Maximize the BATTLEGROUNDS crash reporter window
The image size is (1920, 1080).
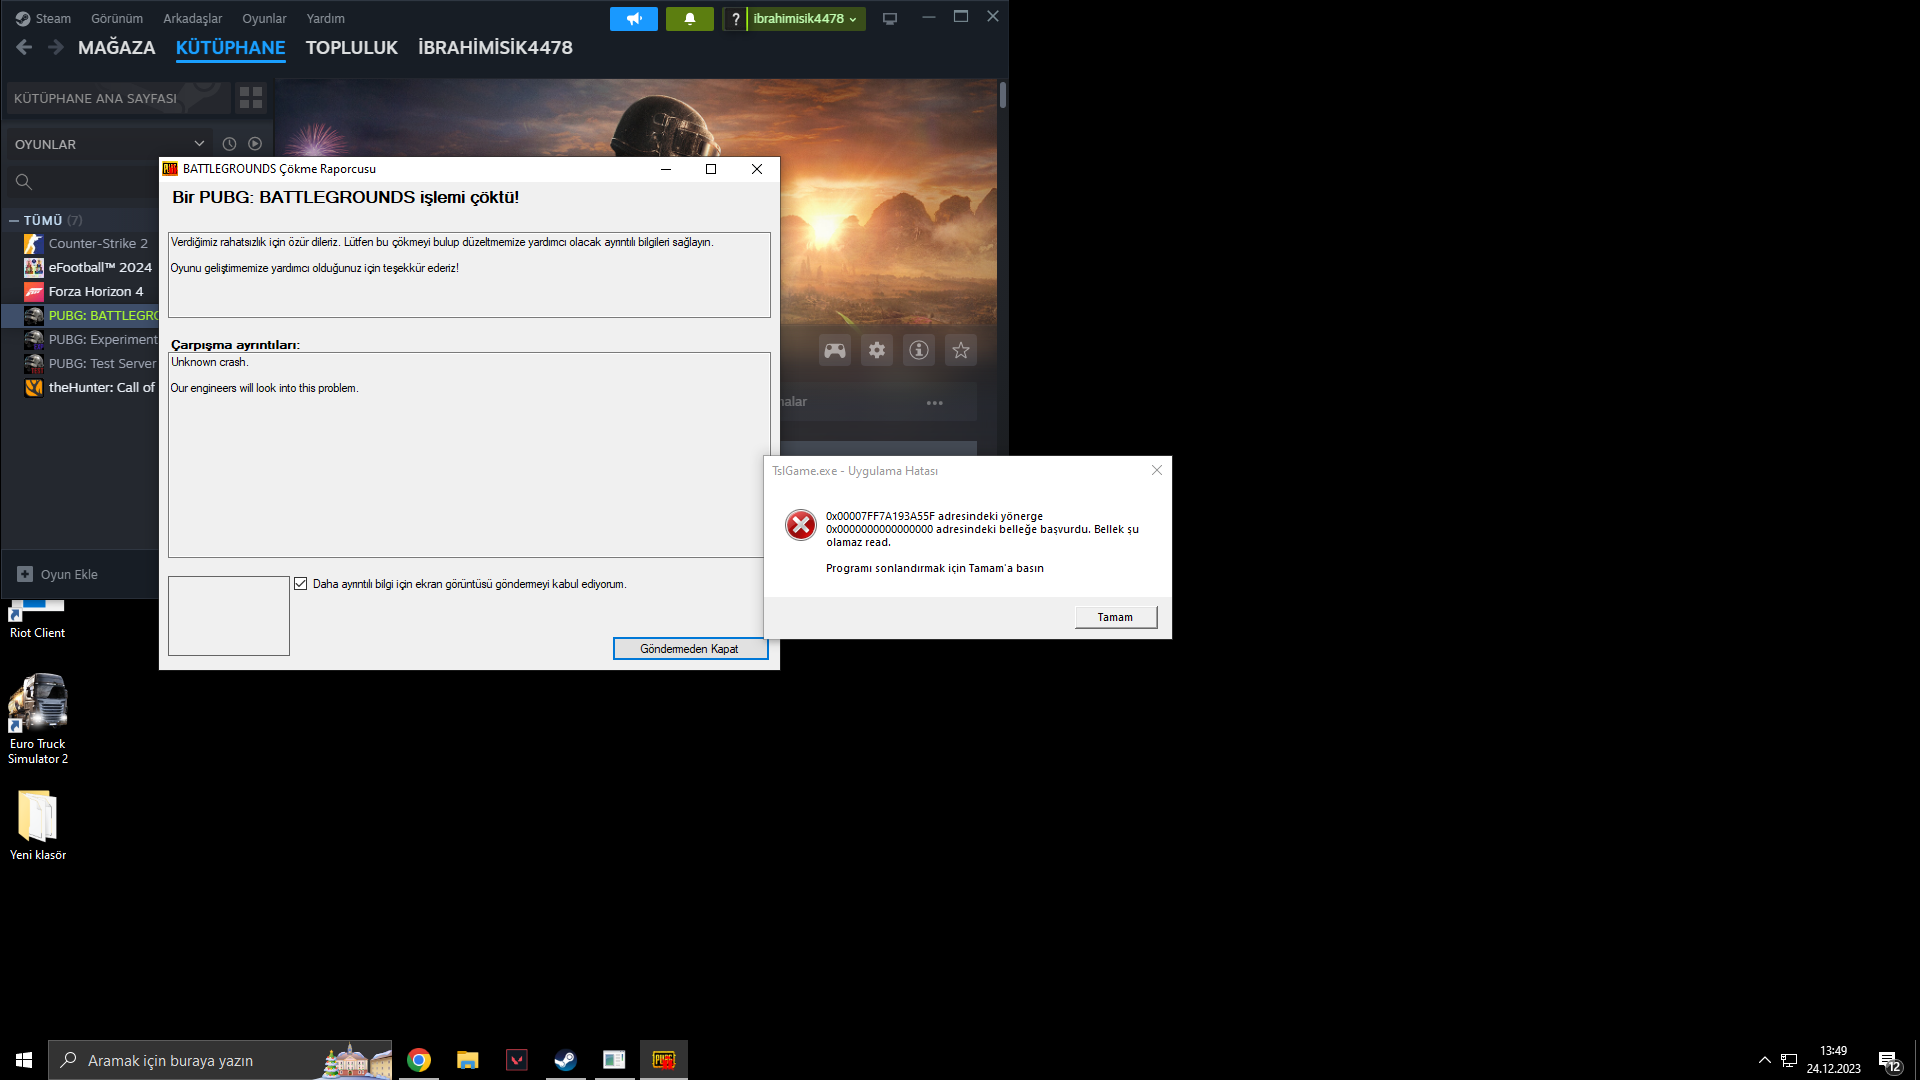pyautogui.click(x=711, y=169)
